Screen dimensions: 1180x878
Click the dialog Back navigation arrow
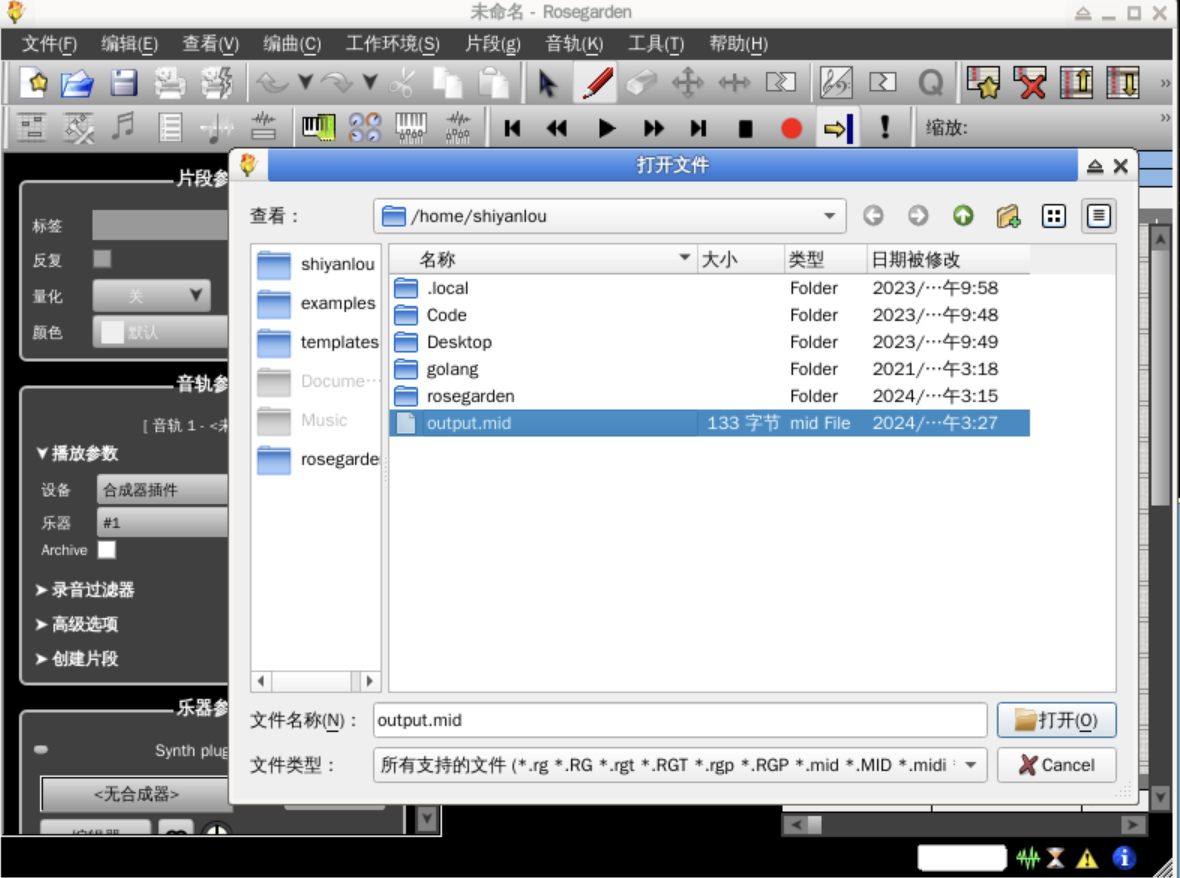pyautogui.click(x=873, y=217)
